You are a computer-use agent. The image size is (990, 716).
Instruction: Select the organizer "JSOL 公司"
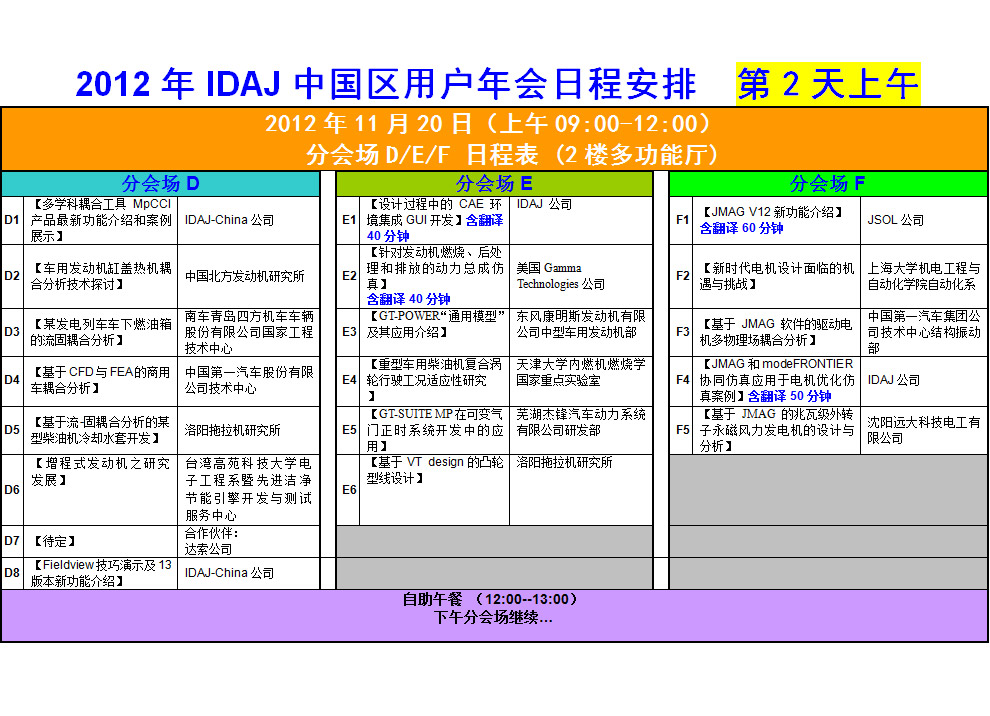click(895, 220)
